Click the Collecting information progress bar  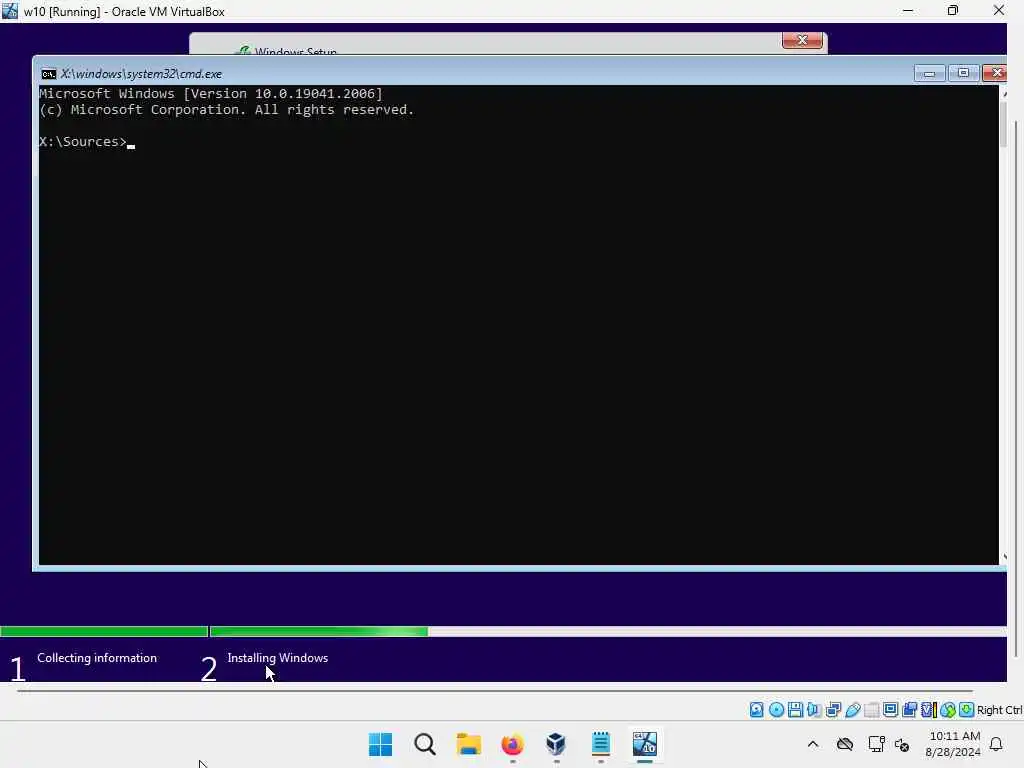(104, 632)
